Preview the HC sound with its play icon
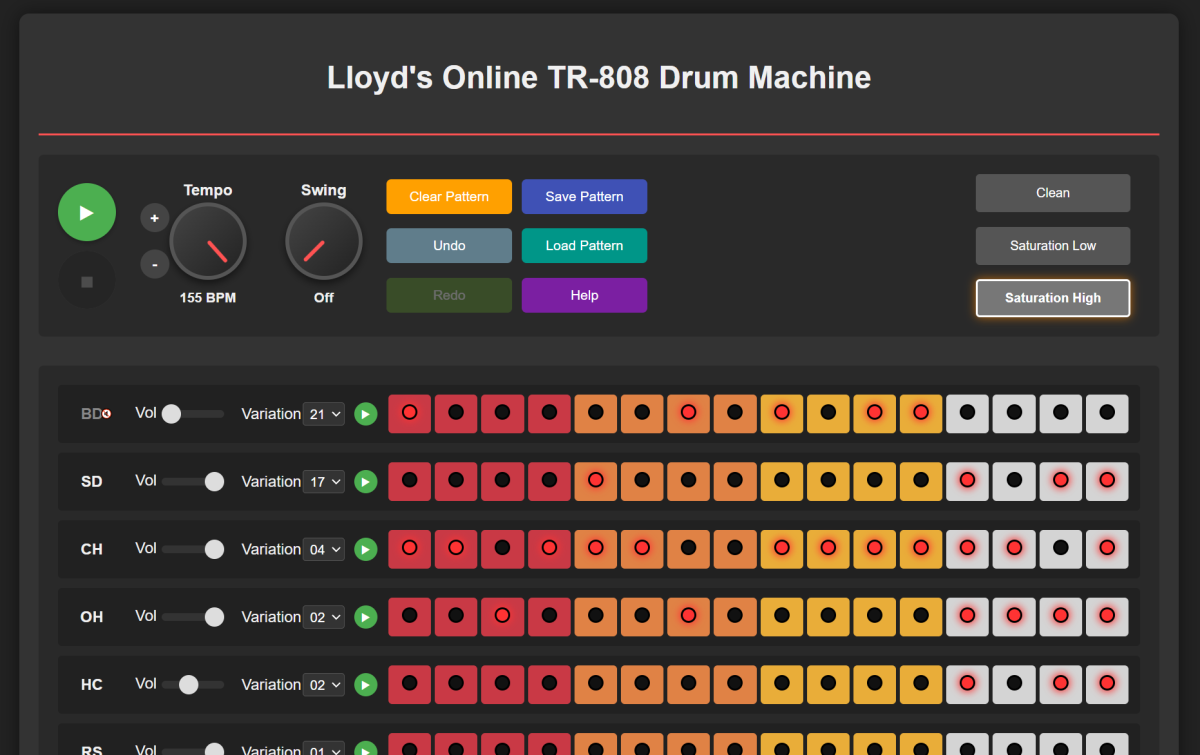Image resolution: width=1200 pixels, height=755 pixels. (x=366, y=685)
